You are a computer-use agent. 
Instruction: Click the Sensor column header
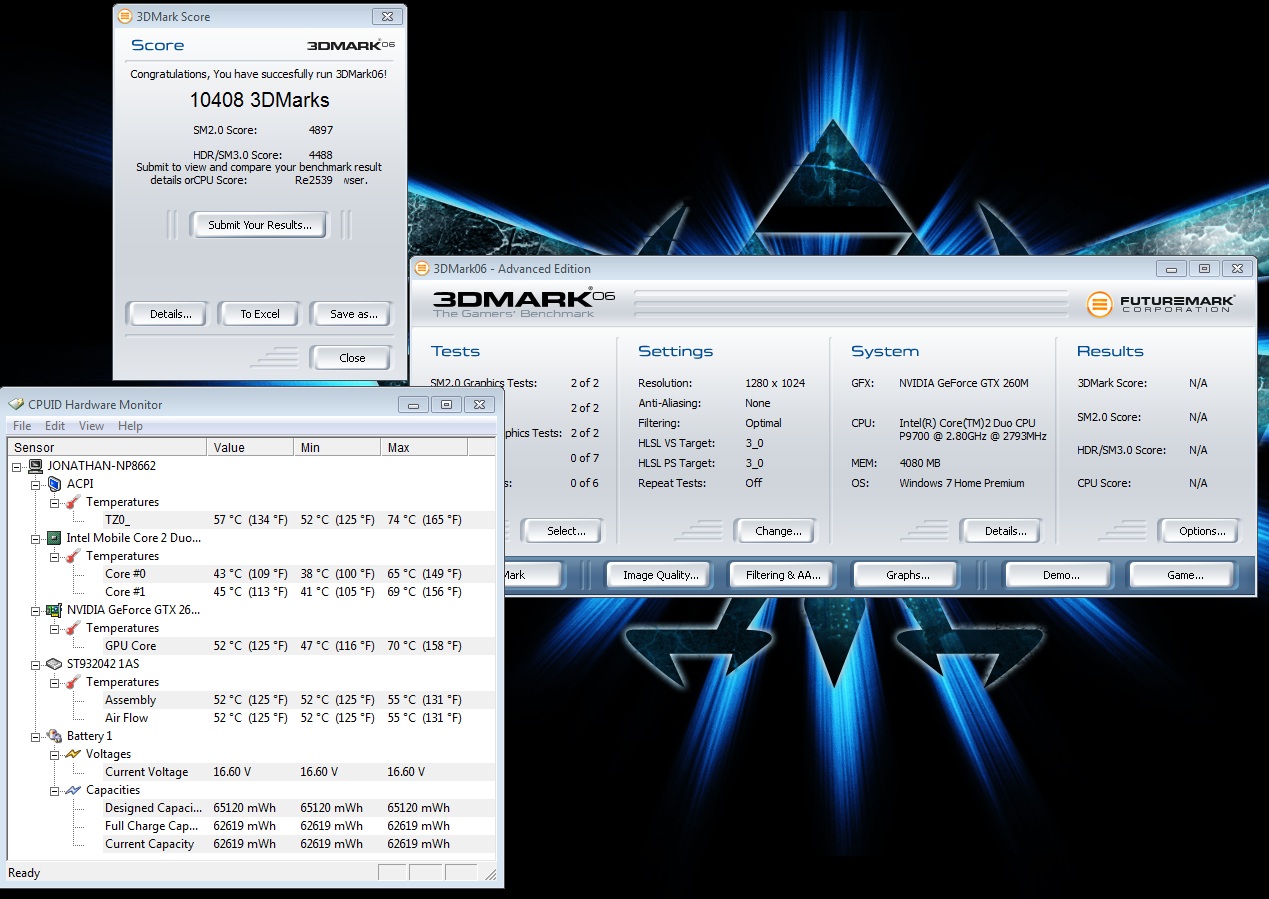tap(107, 447)
